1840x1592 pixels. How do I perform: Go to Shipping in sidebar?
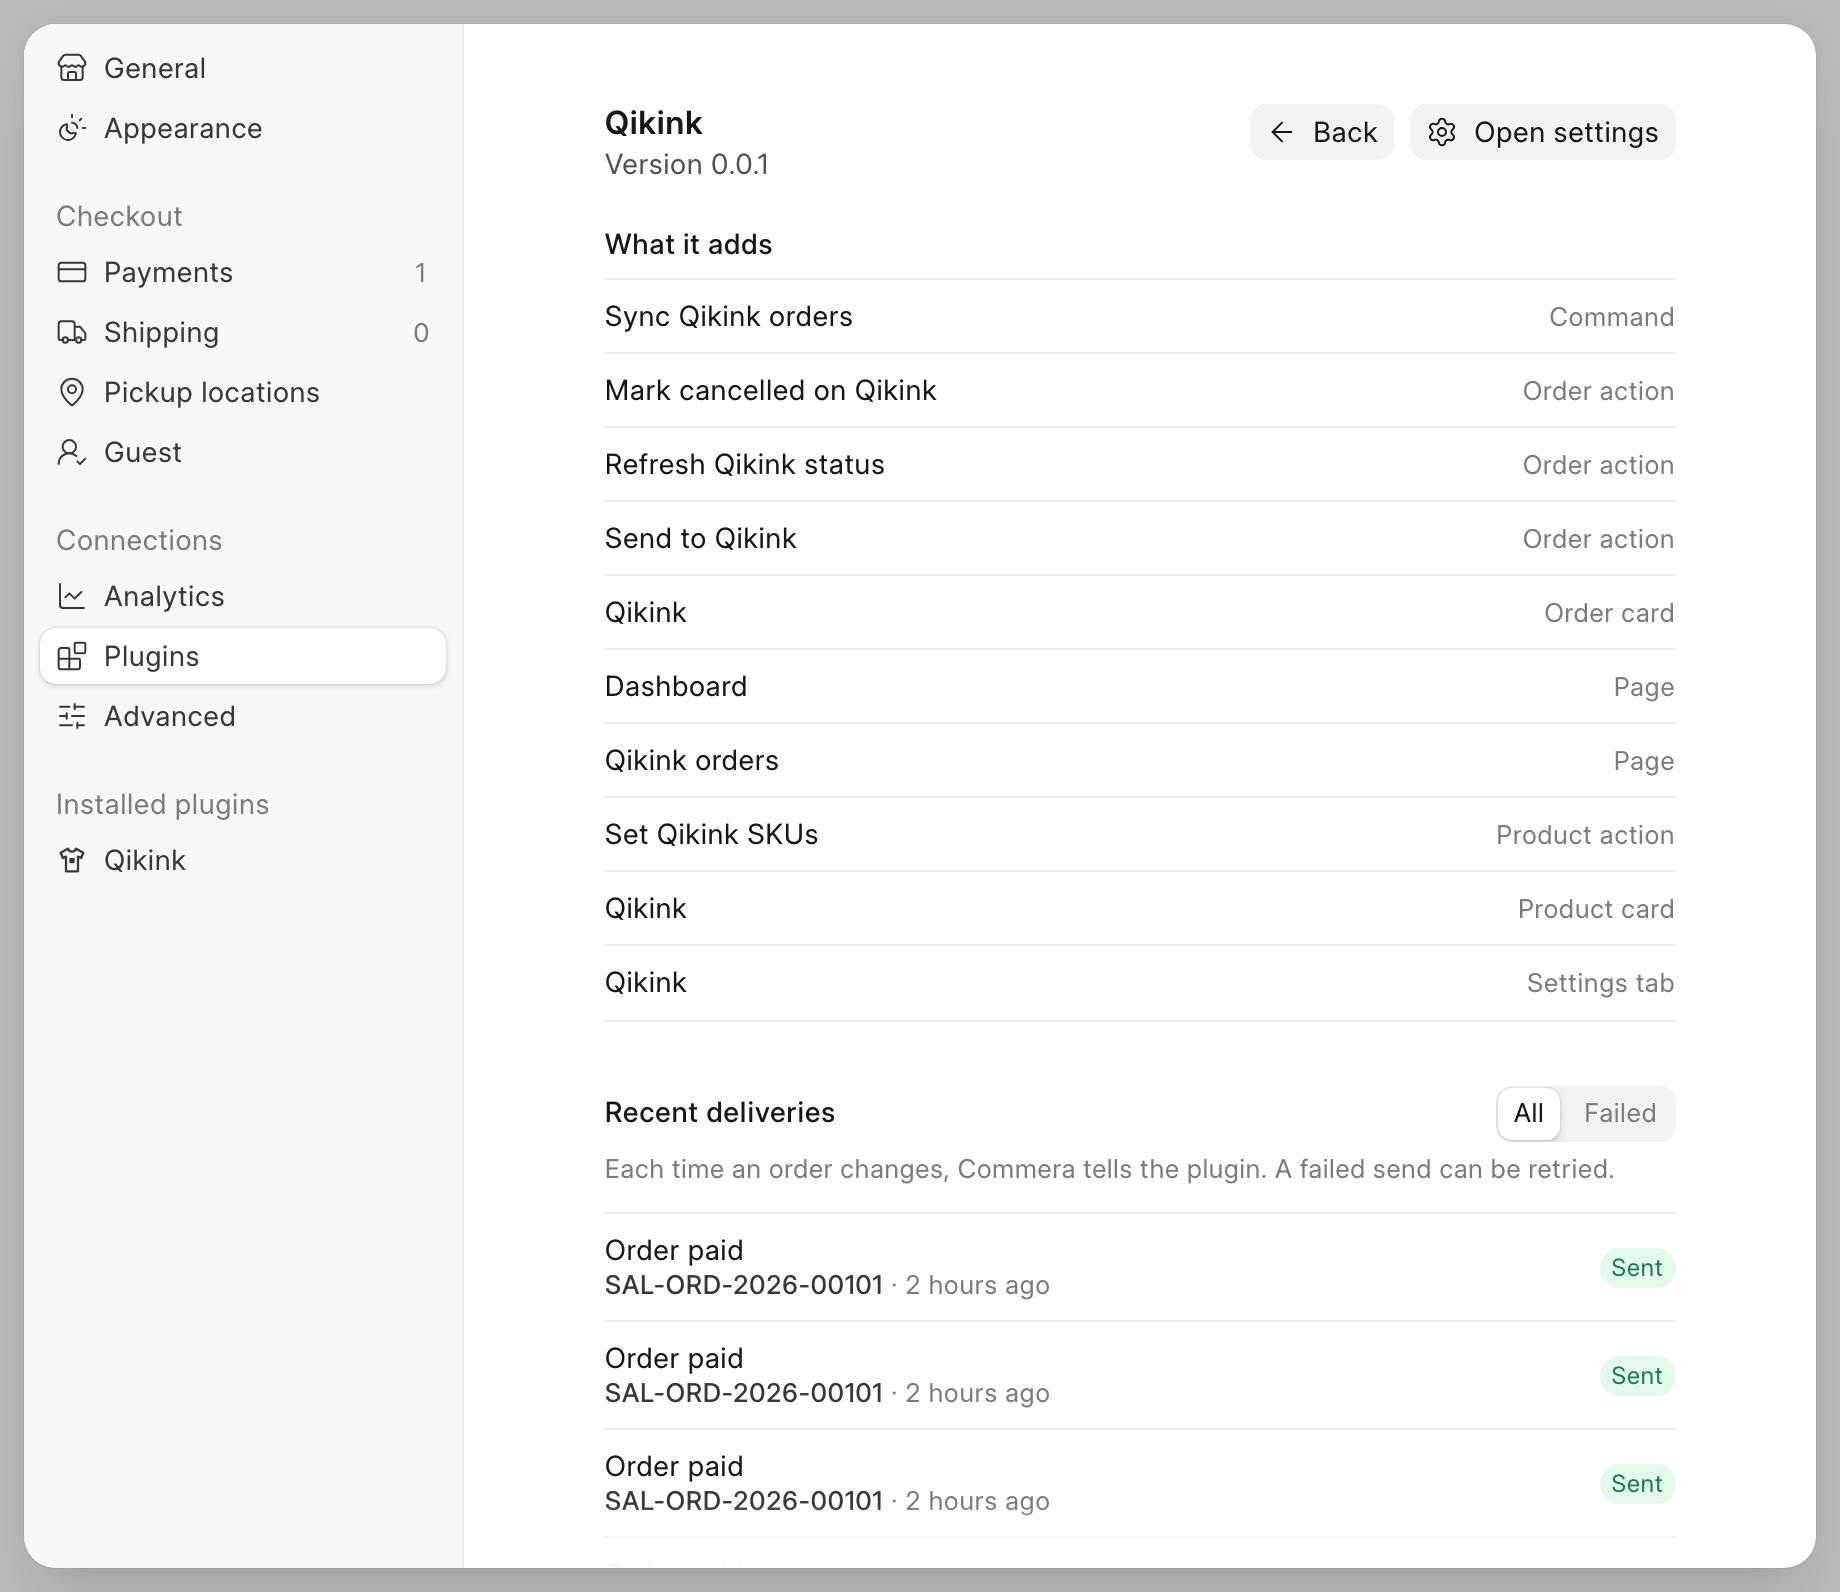[x=243, y=332]
